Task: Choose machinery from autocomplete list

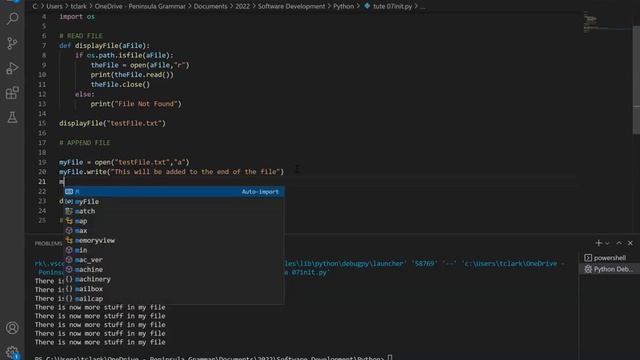Action: (174, 279)
